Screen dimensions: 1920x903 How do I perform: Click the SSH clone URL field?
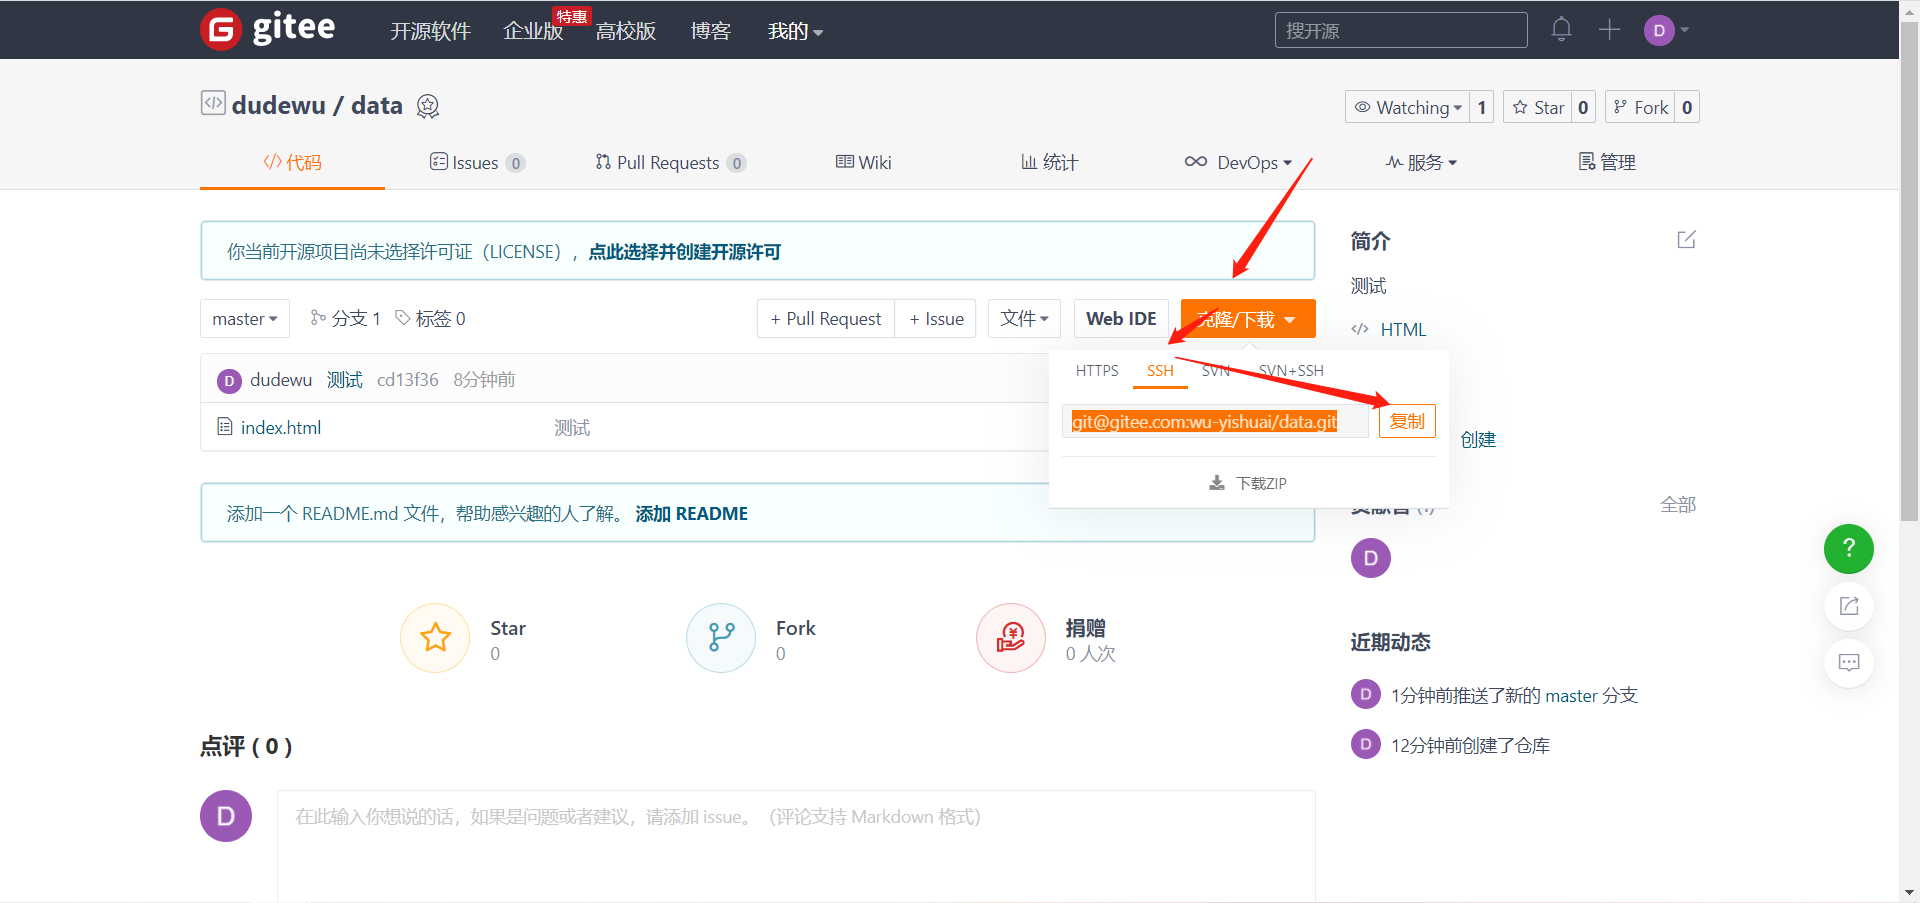(x=1215, y=422)
